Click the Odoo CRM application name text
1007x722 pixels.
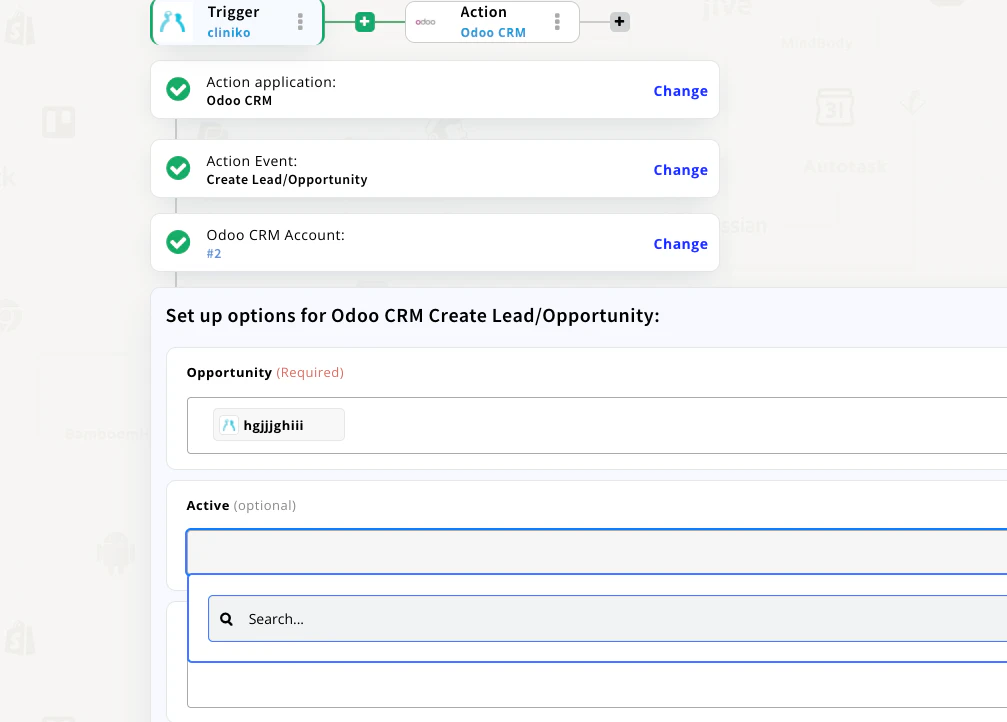(x=239, y=101)
